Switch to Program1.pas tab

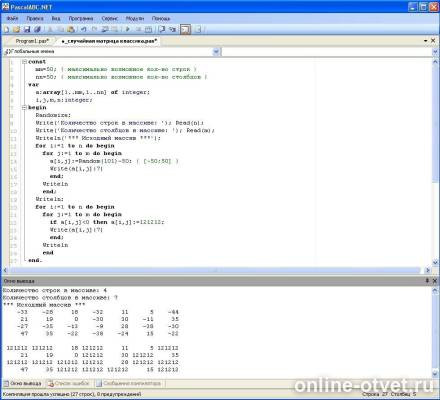32,41
